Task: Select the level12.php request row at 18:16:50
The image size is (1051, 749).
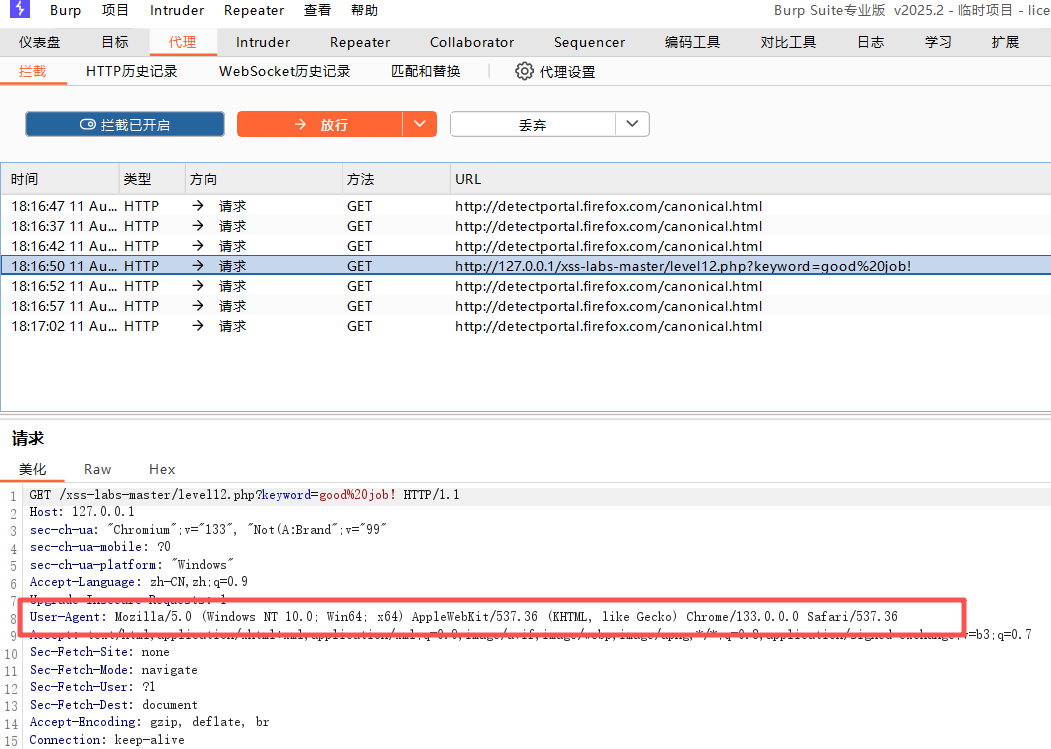Action: [526, 266]
